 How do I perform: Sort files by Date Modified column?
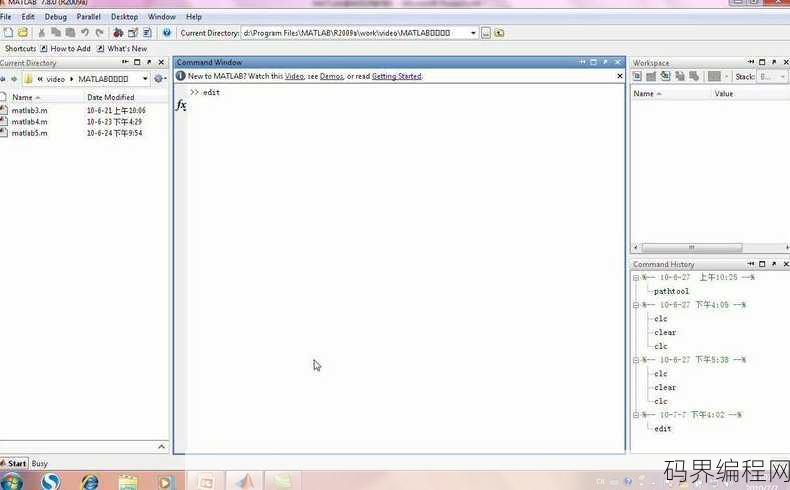(x=111, y=97)
